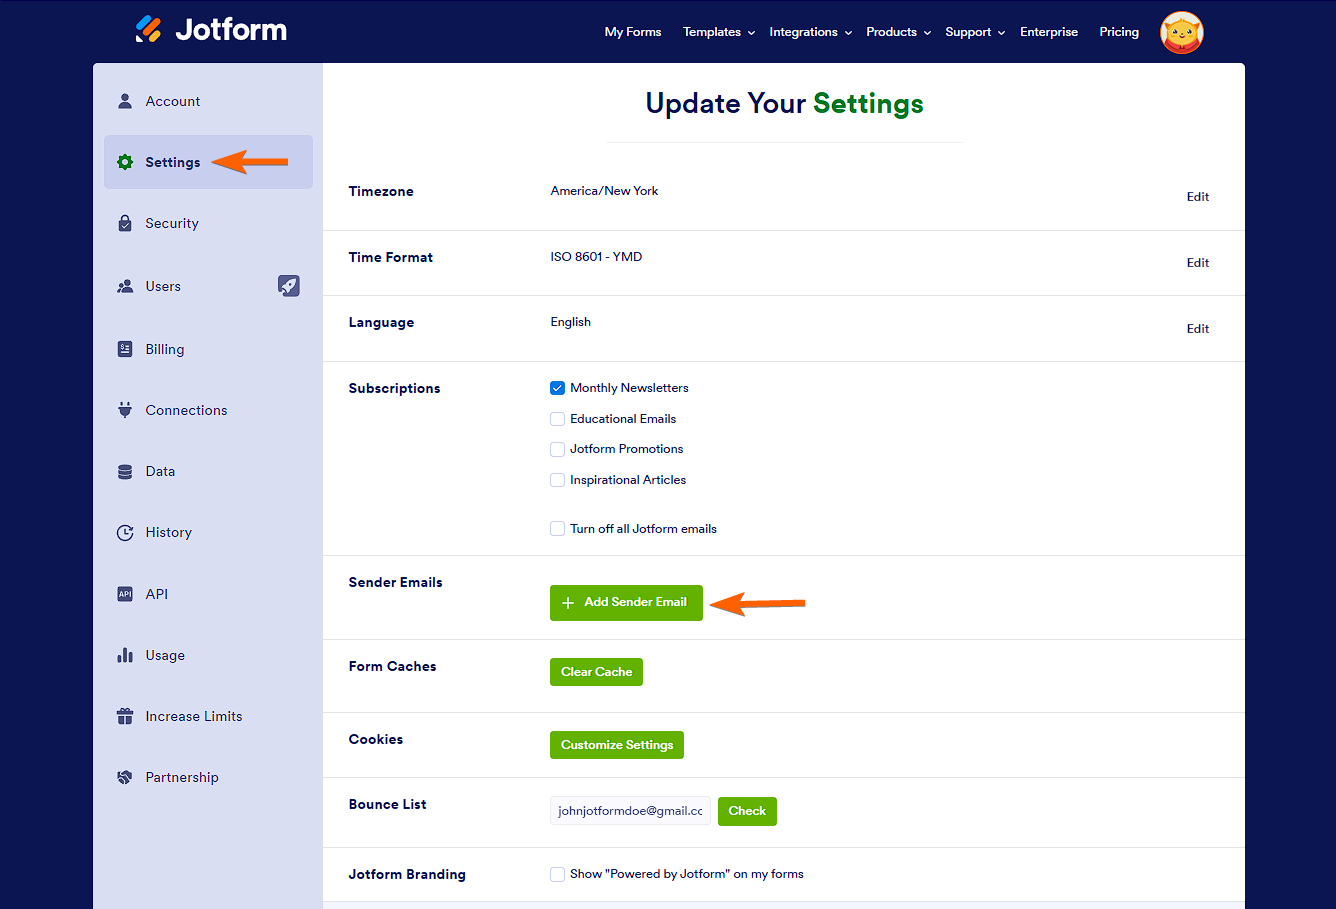The width and height of the screenshot is (1336, 909).
Task: Open the Partnership section label
Action: pyautogui.click(x=182, y=777)
